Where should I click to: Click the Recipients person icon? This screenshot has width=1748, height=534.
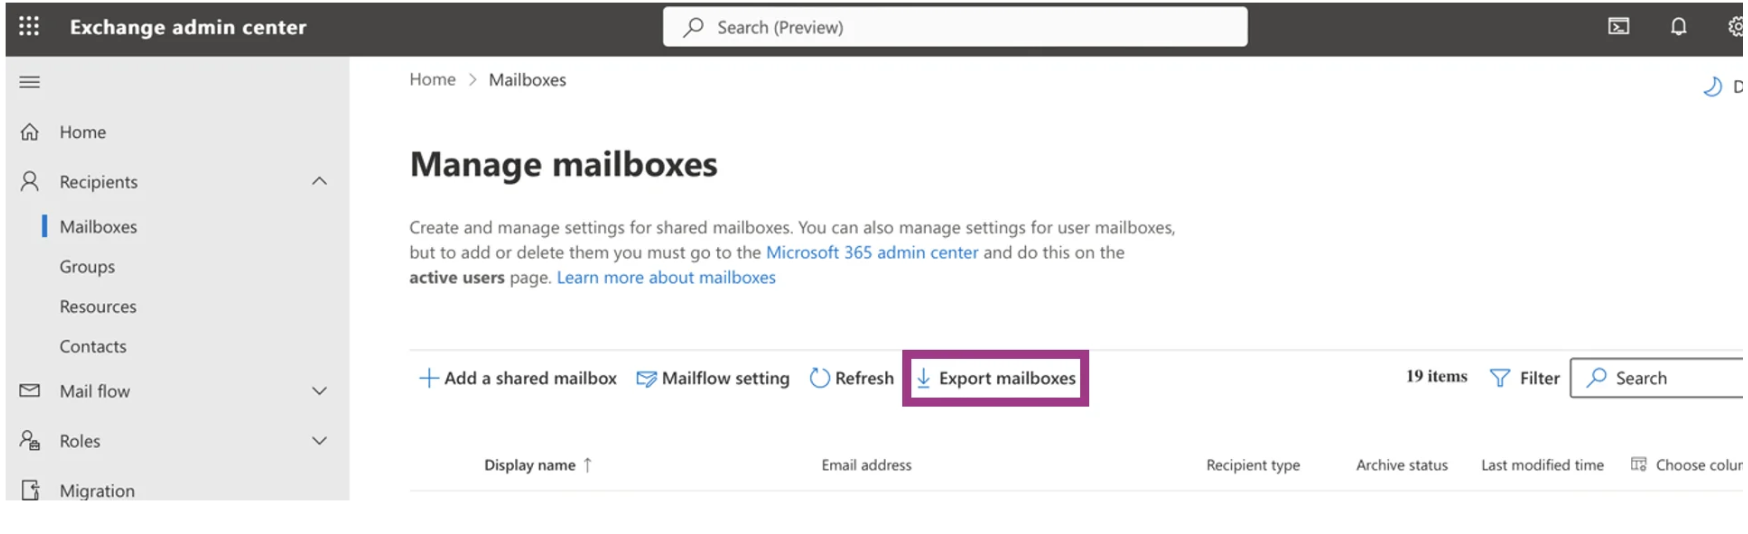(30, 181)
